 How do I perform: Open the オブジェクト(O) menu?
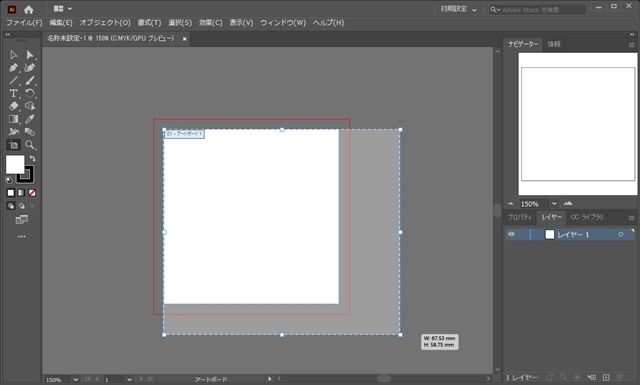point(105,23)
